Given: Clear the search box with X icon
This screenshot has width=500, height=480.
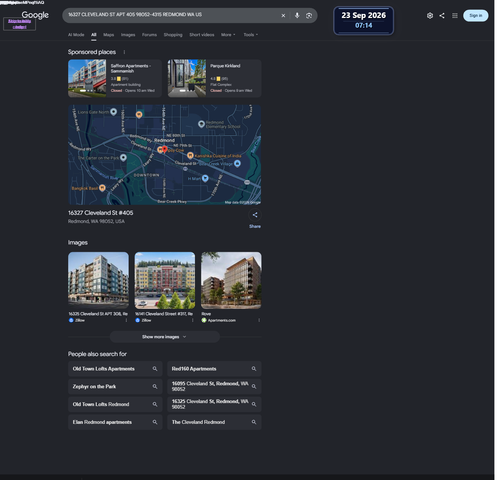Looking at the screenshot, I should point(283,16).
